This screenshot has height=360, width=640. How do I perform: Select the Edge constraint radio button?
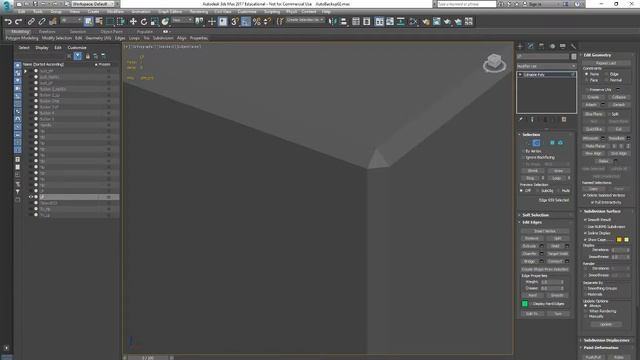[x=606, y=74]
